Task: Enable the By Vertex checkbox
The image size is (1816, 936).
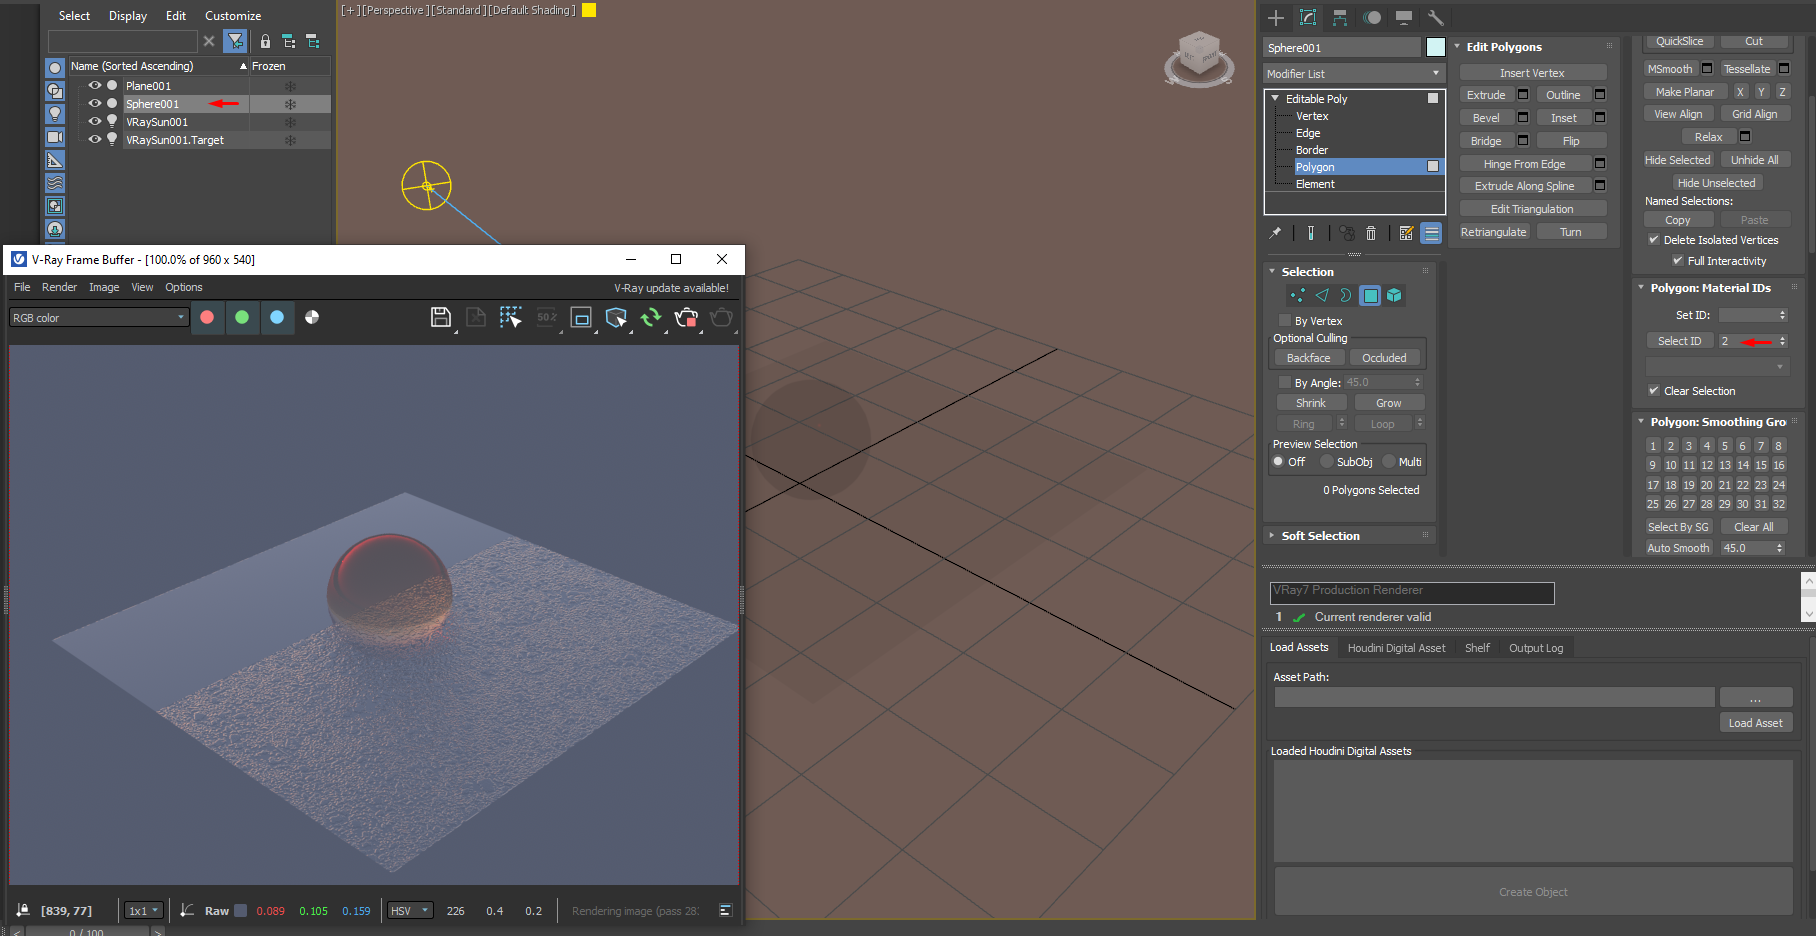Action: [x=1285, y=321]
